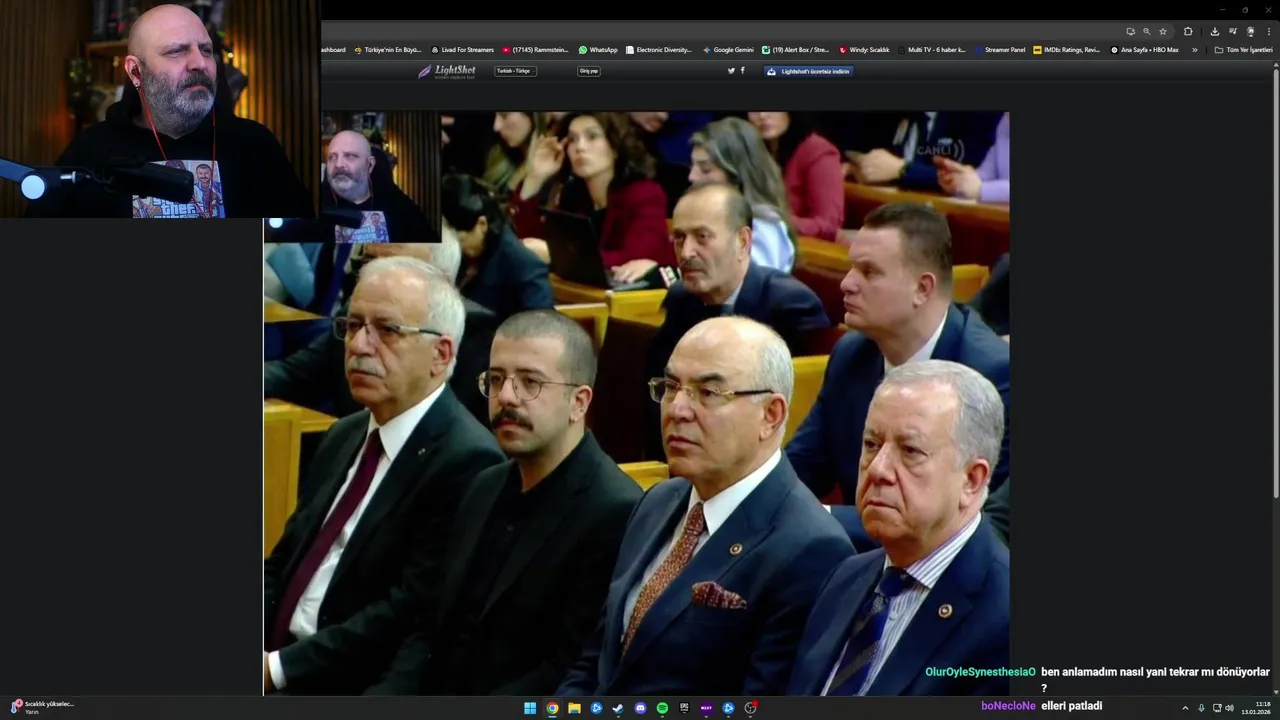Open Epic Games Launcher from the taskbar

(x=684, y=708)
